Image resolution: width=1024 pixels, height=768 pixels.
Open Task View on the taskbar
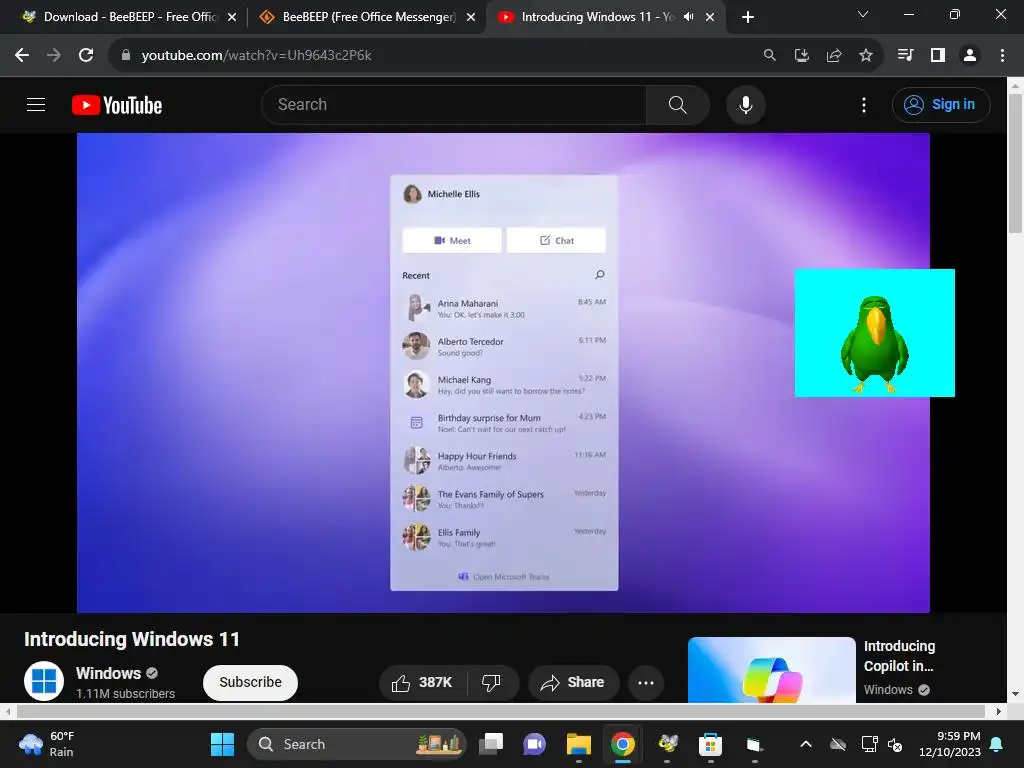tap(491, 744)
